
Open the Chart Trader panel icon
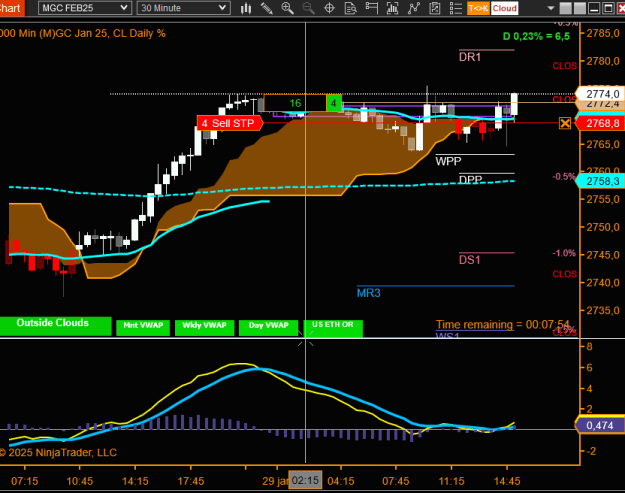[371, 8]
